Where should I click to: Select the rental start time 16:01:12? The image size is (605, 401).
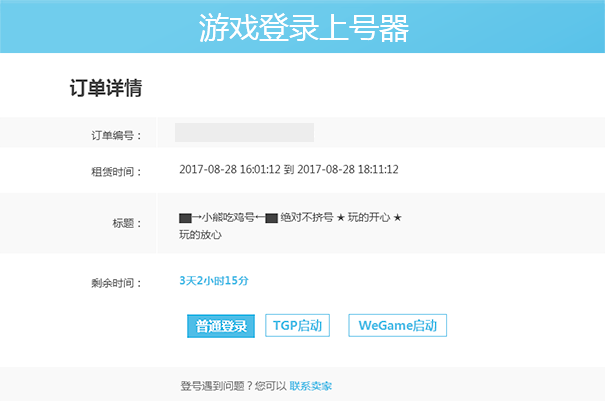pos(258,170)
